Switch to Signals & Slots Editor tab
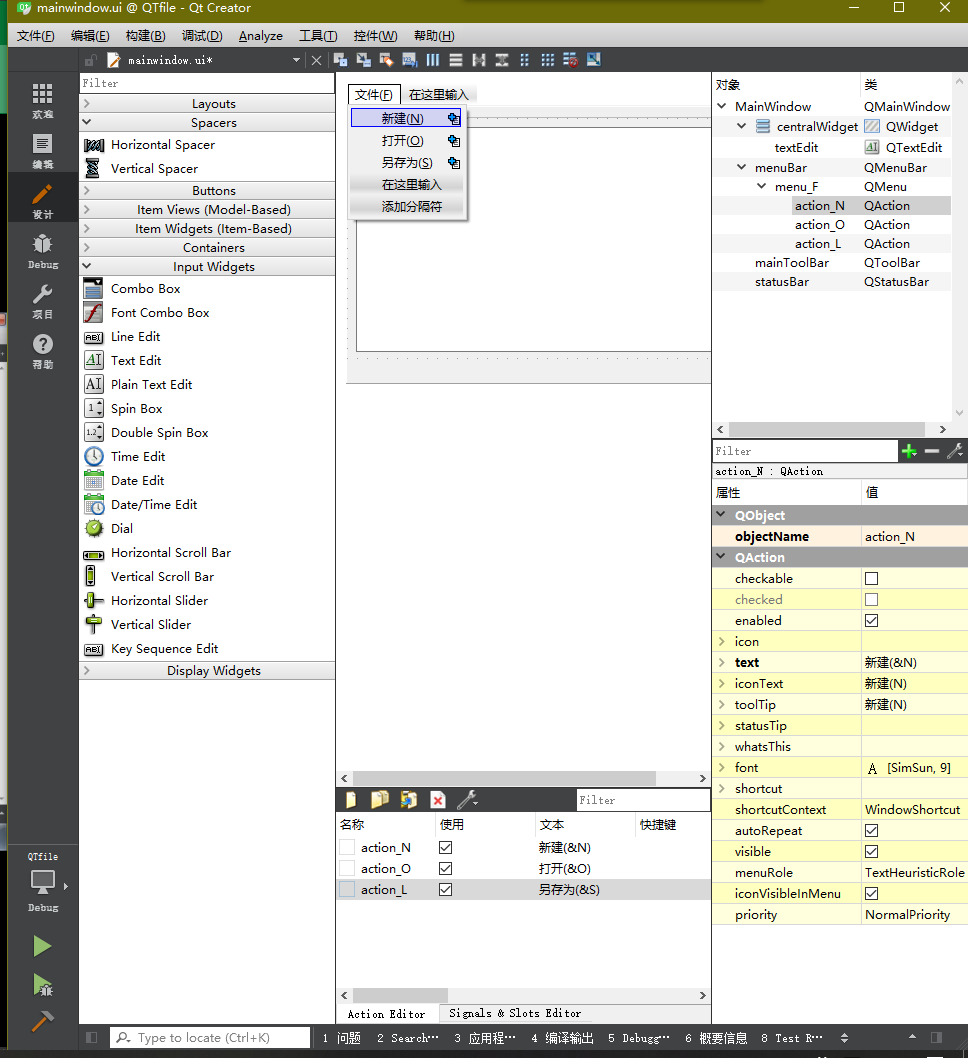This screenshot has width=968, height=1058. click(515, 1013)
